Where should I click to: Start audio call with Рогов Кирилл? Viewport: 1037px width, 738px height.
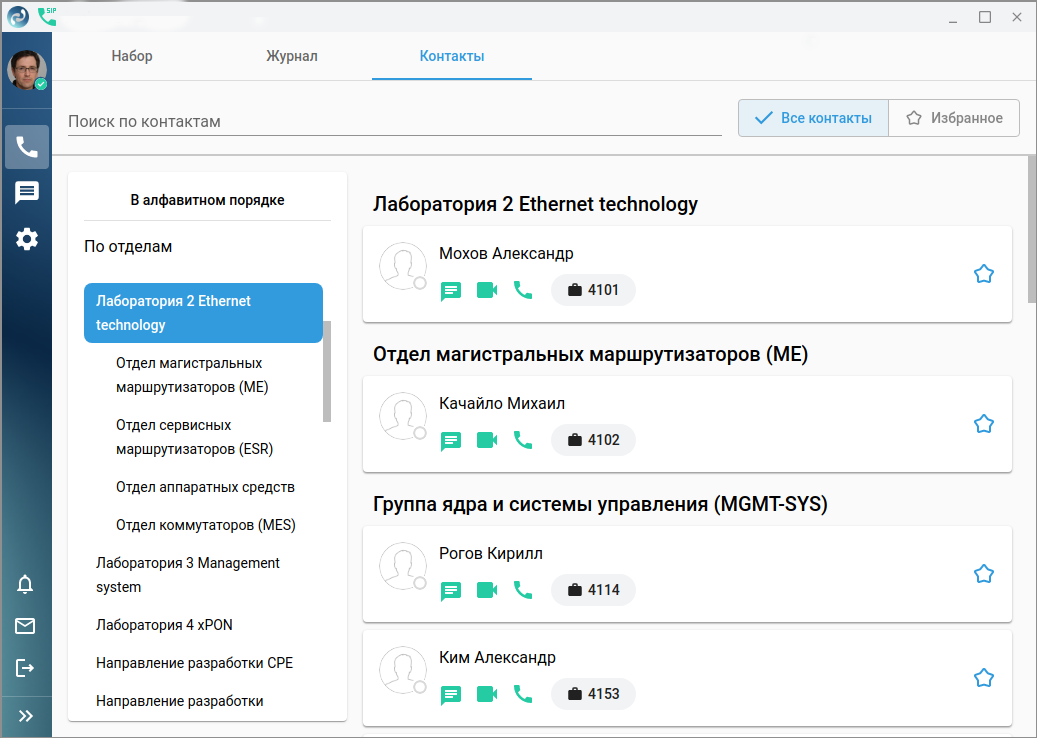point(523,590)
